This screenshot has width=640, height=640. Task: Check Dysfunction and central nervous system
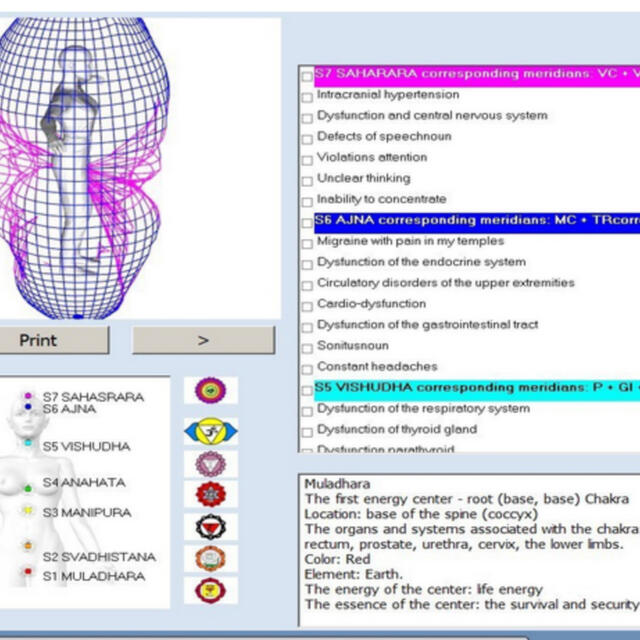[x=307, y=118]
